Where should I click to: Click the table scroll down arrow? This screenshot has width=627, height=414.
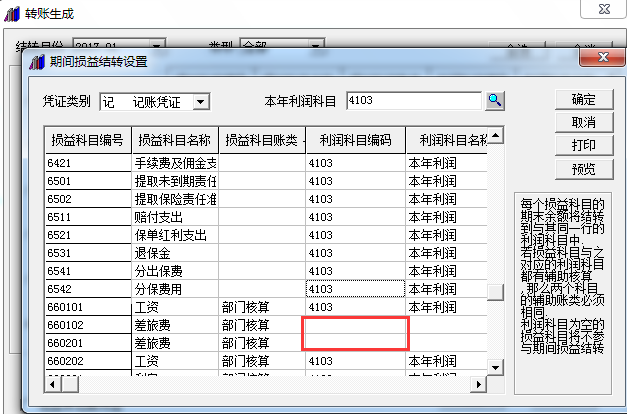(495, 368)
